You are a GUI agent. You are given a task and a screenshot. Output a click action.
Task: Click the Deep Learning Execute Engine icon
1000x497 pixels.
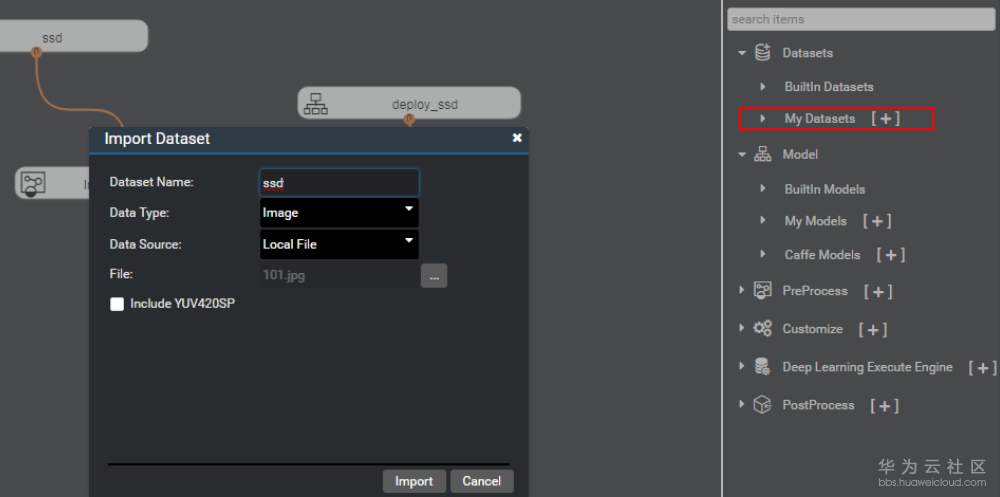coord(762,366)
